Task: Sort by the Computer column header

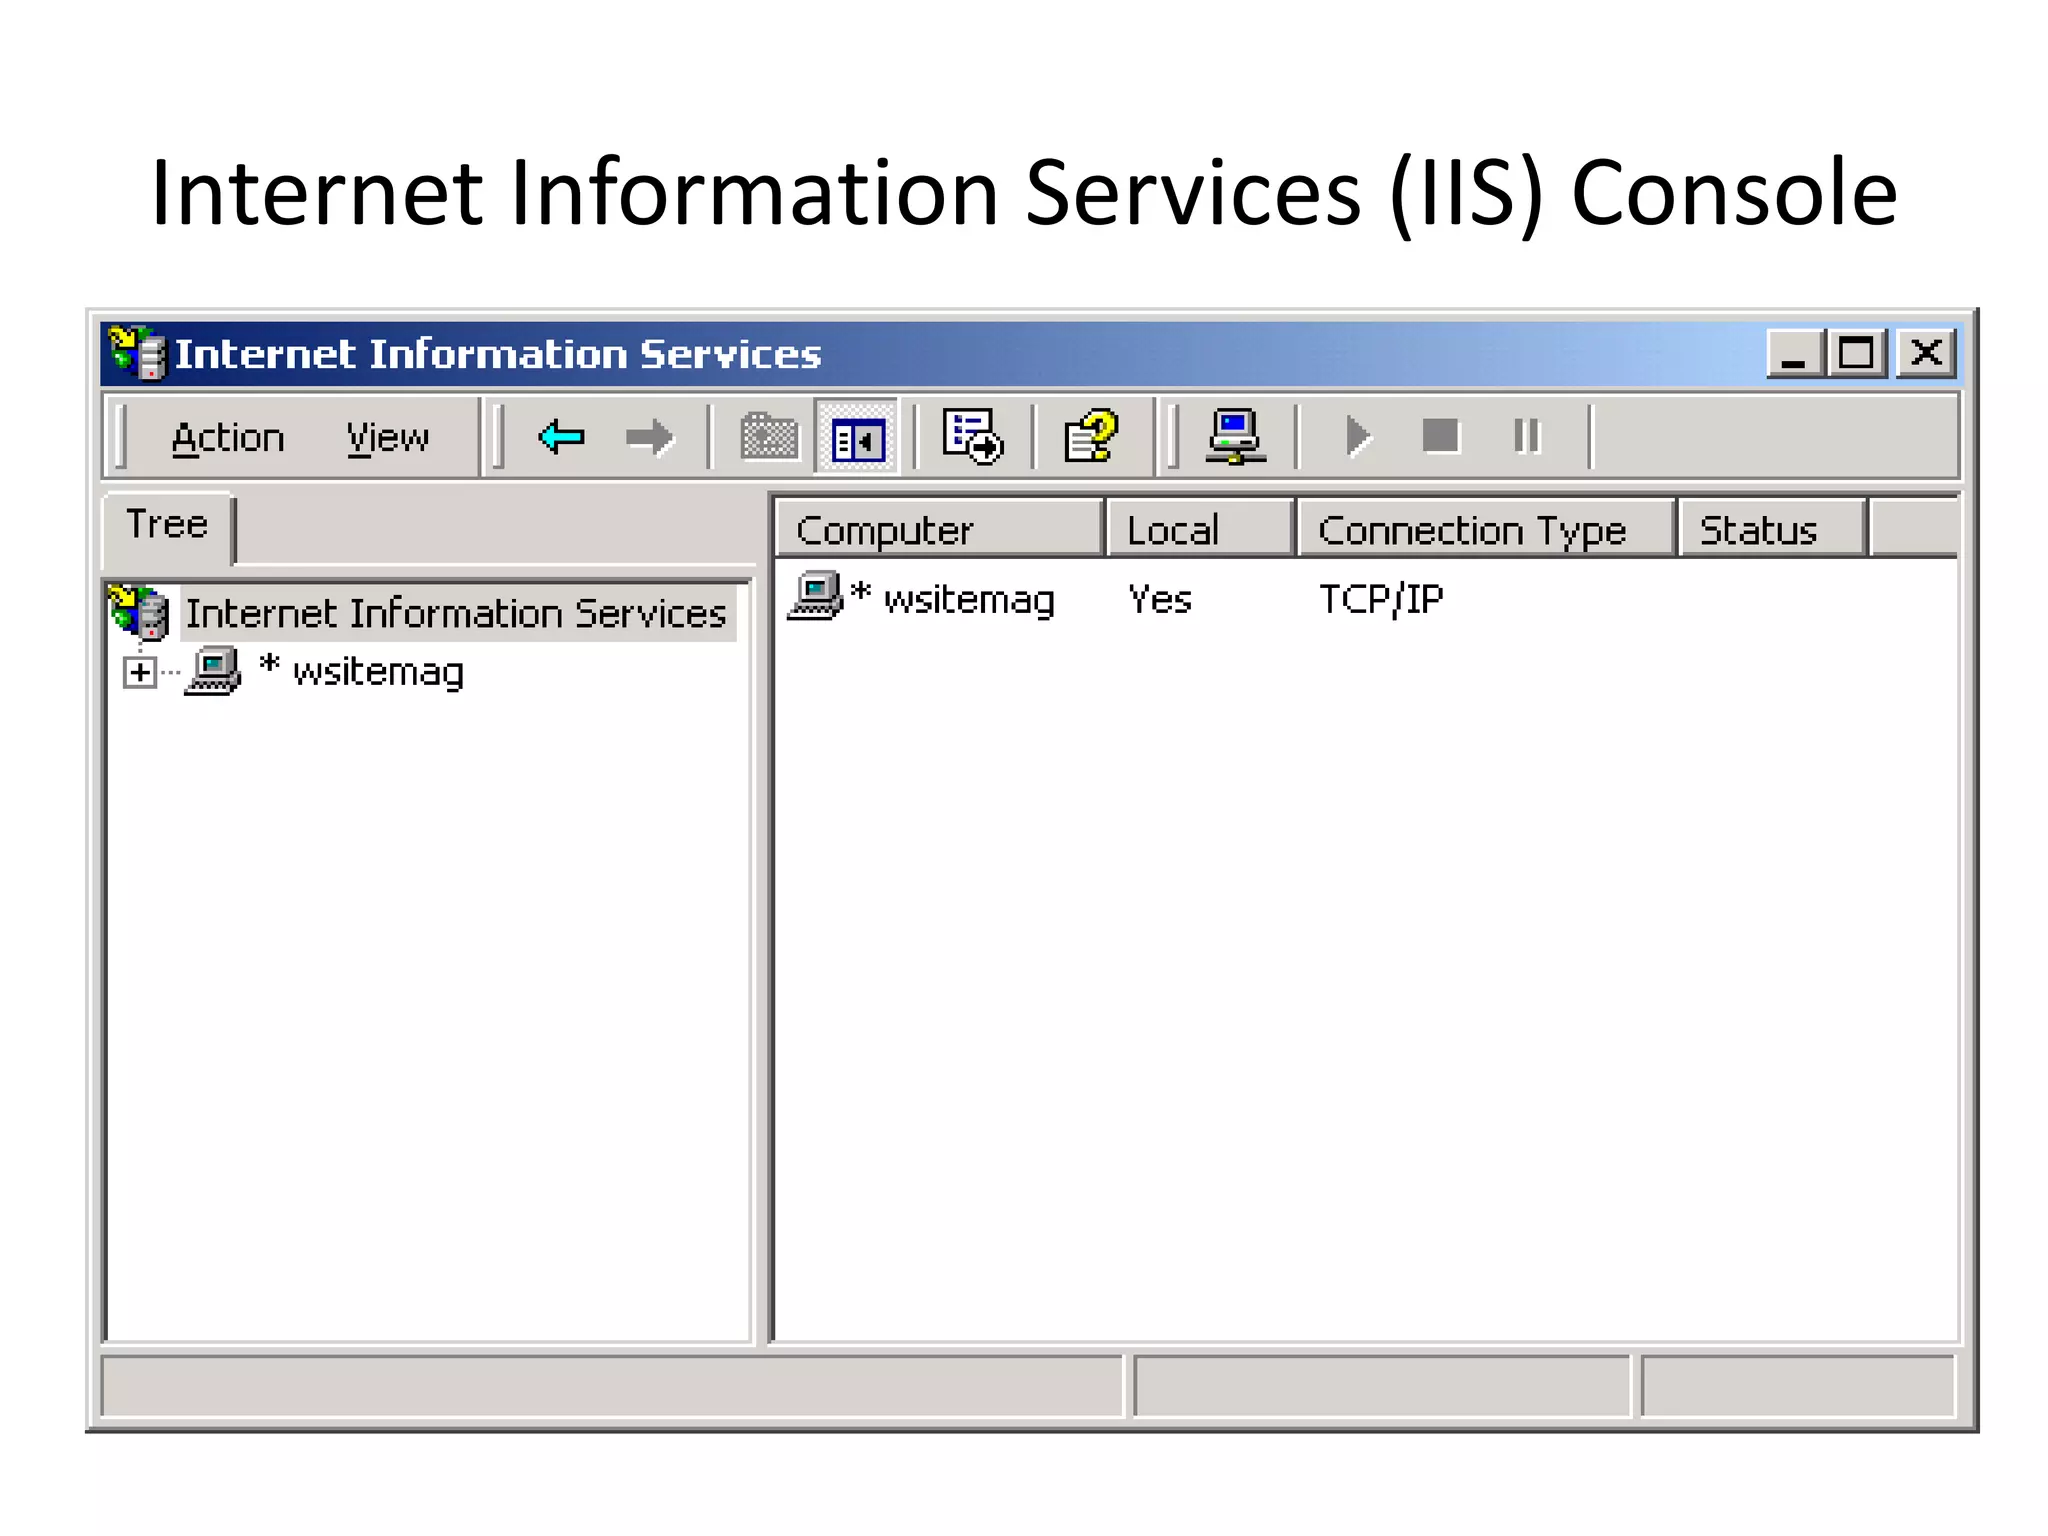Action: [x=939, y=529]
